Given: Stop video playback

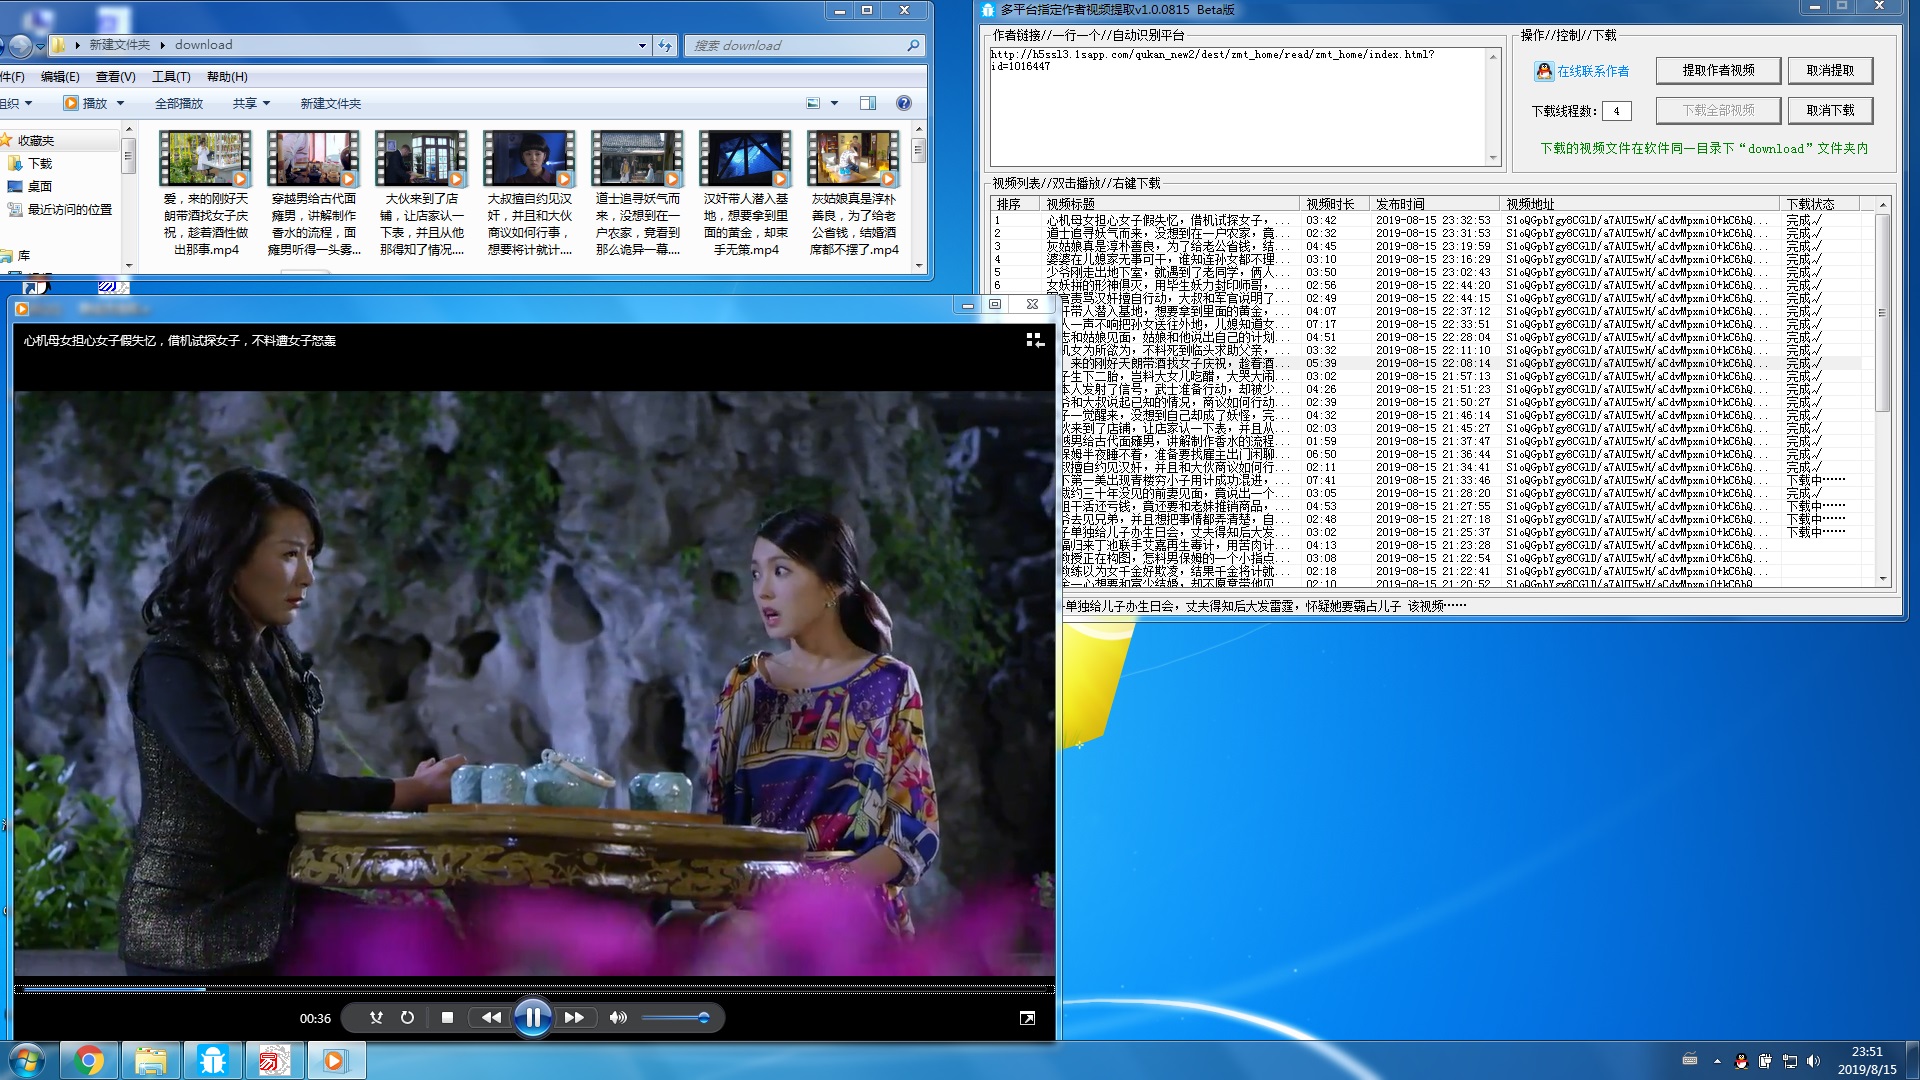Looking at the screenshot, I should tap(447, 1018).
